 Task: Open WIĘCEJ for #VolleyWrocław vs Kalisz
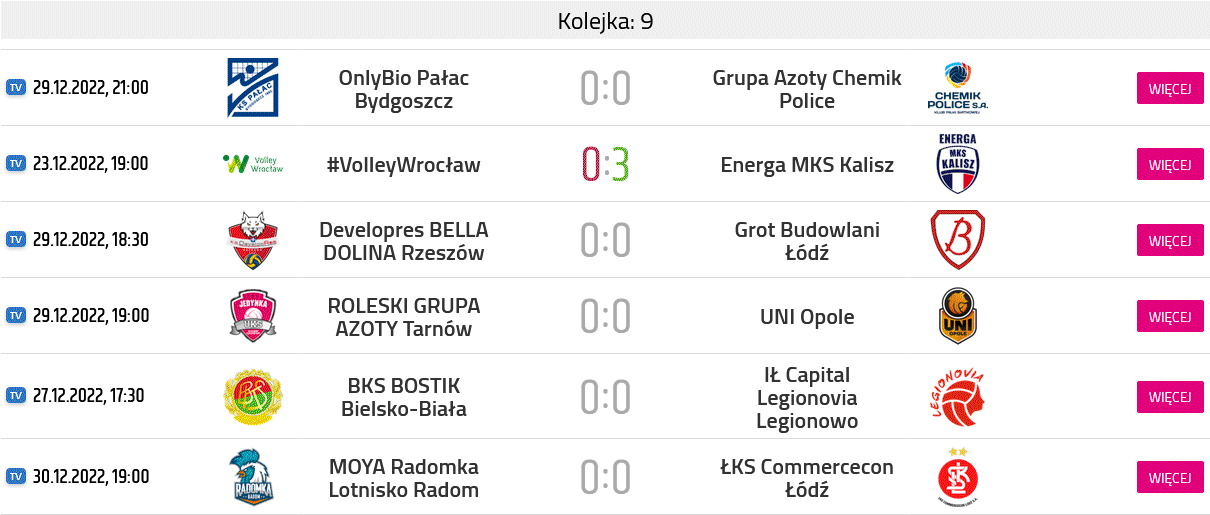[x=1169, y=164]
